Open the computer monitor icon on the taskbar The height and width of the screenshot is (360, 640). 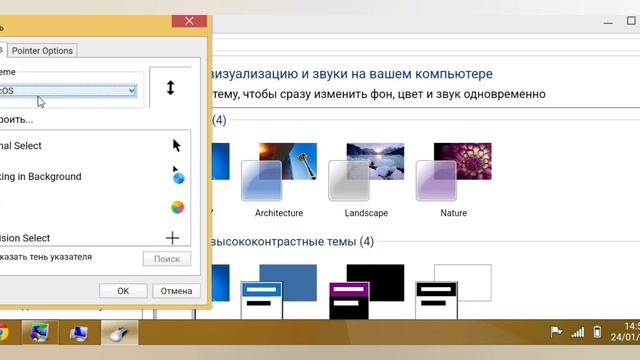(x=78, y=333)
